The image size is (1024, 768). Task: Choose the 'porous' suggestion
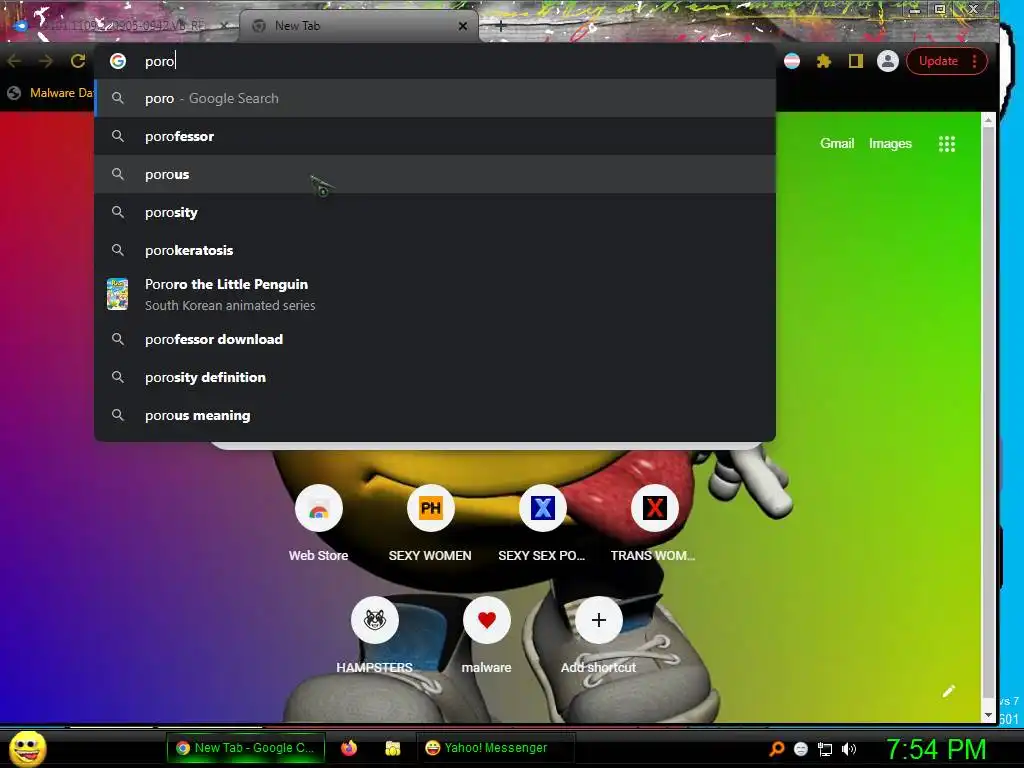tap(435, 174)
